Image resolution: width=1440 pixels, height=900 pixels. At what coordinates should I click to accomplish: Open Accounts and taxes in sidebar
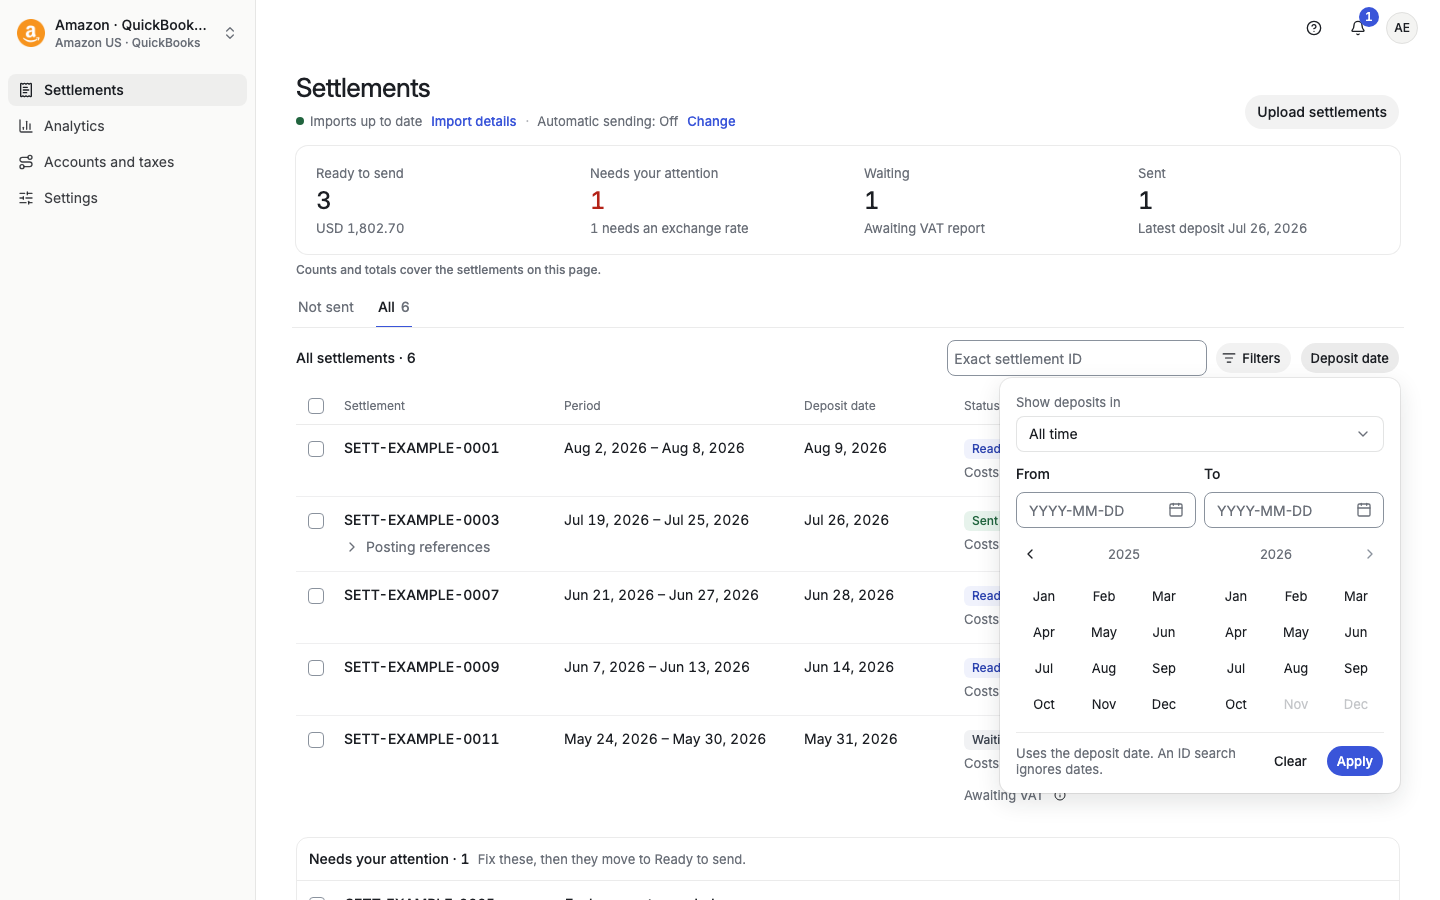coord(127,162)
